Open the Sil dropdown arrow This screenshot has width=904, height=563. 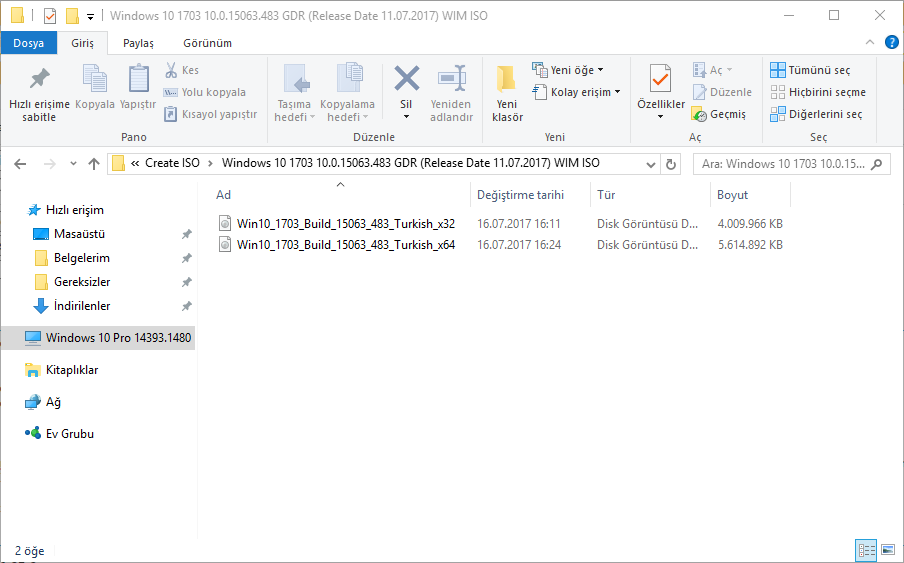[406, 117]
